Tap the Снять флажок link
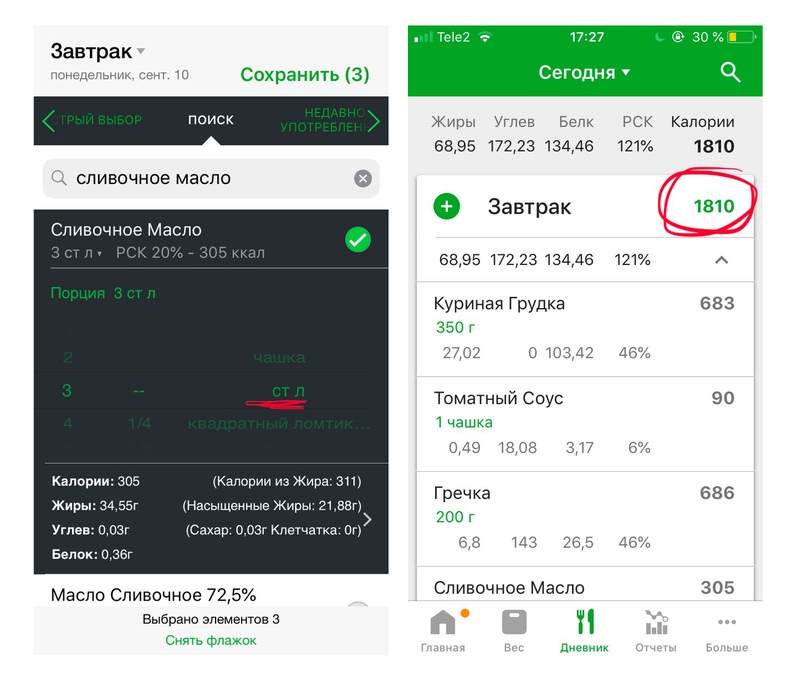 [x=210, y=640]
